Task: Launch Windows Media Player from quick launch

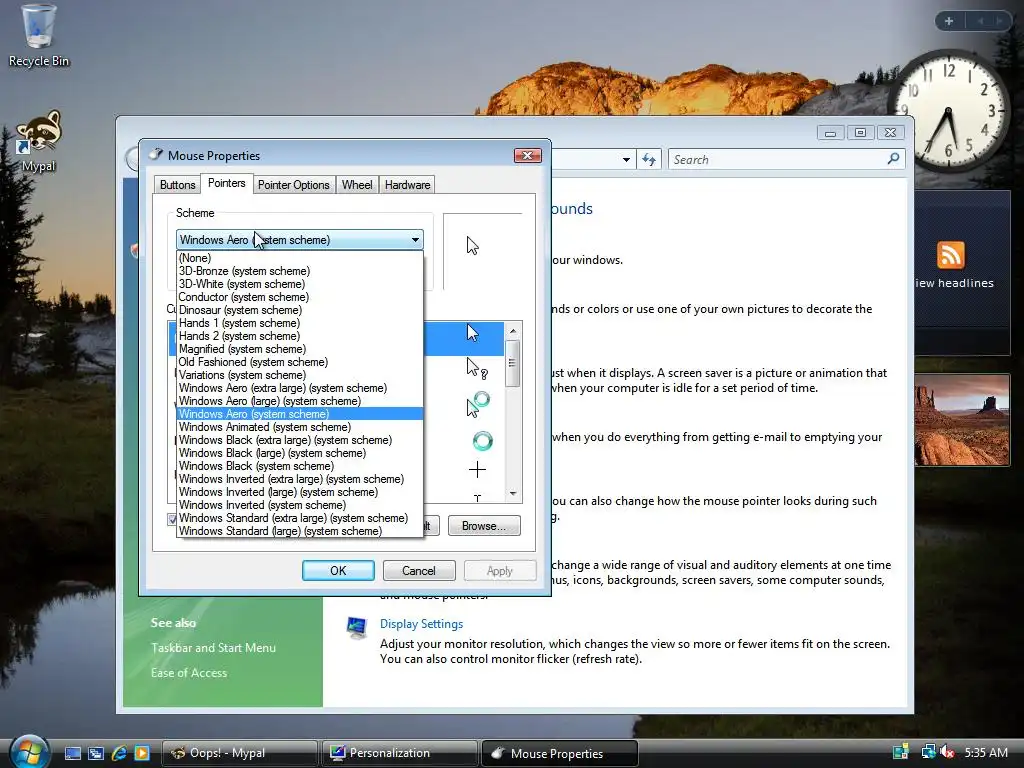Action: [142, 753]
